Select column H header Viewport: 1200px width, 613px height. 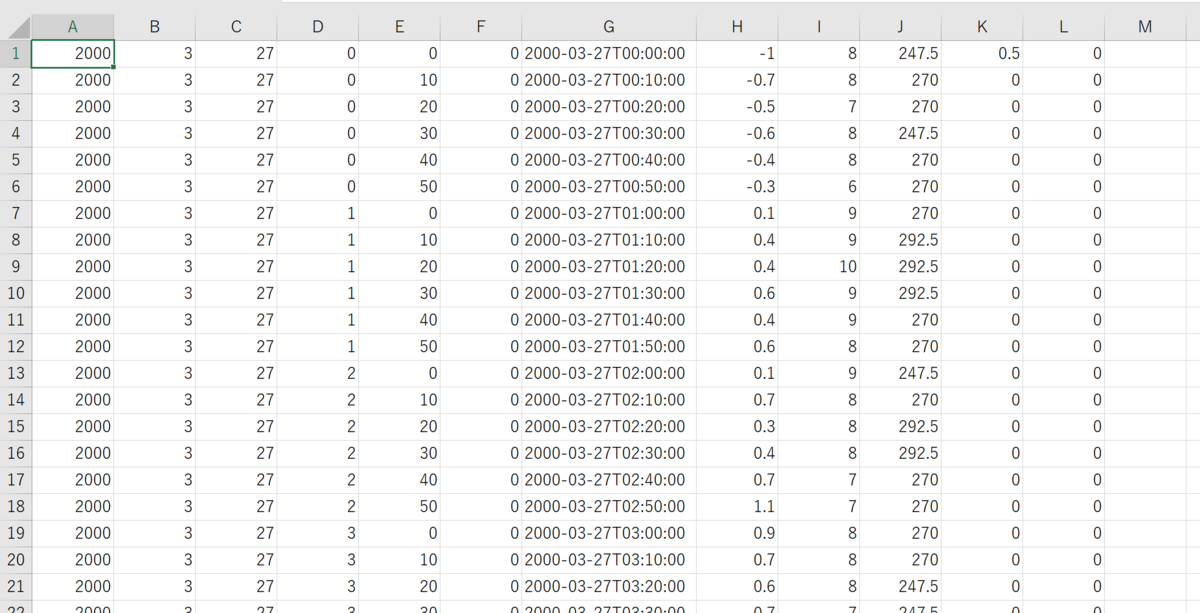(737, 27)
